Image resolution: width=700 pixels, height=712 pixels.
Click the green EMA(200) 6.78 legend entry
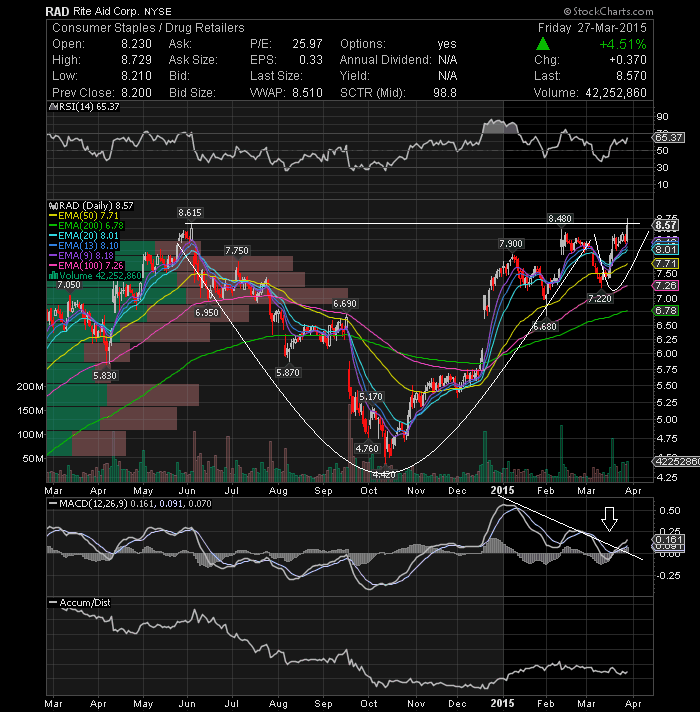(x=86, y=226)
